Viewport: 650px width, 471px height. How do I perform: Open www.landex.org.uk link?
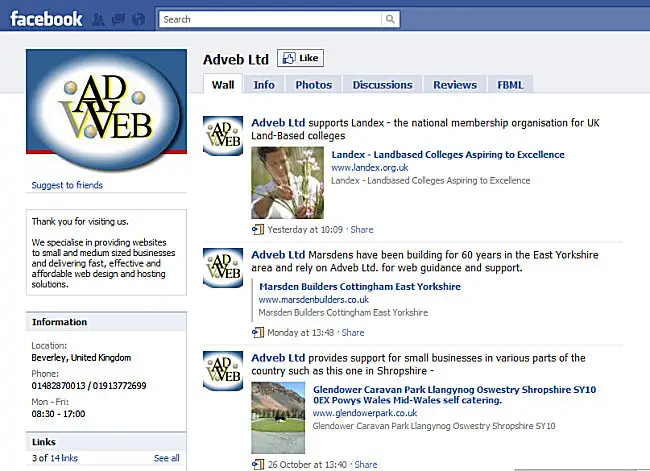[x=370, y=168]
